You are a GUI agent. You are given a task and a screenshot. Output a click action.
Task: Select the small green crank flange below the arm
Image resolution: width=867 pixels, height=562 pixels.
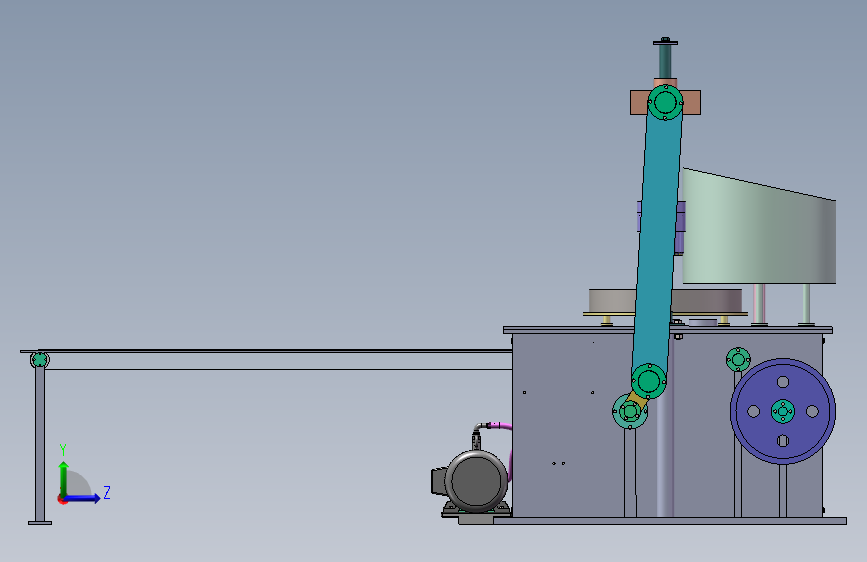[x=630, y=411]
